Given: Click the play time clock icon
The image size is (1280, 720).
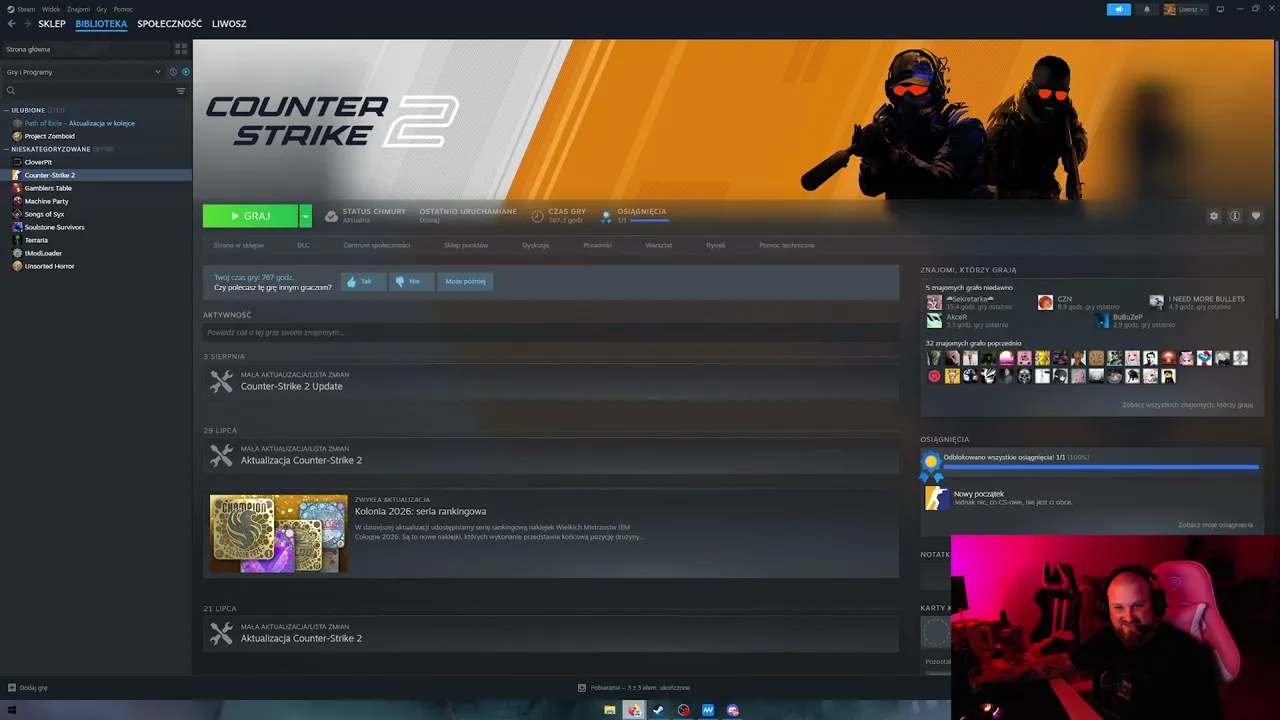Looking at the screenshot, I should [538, 216].
